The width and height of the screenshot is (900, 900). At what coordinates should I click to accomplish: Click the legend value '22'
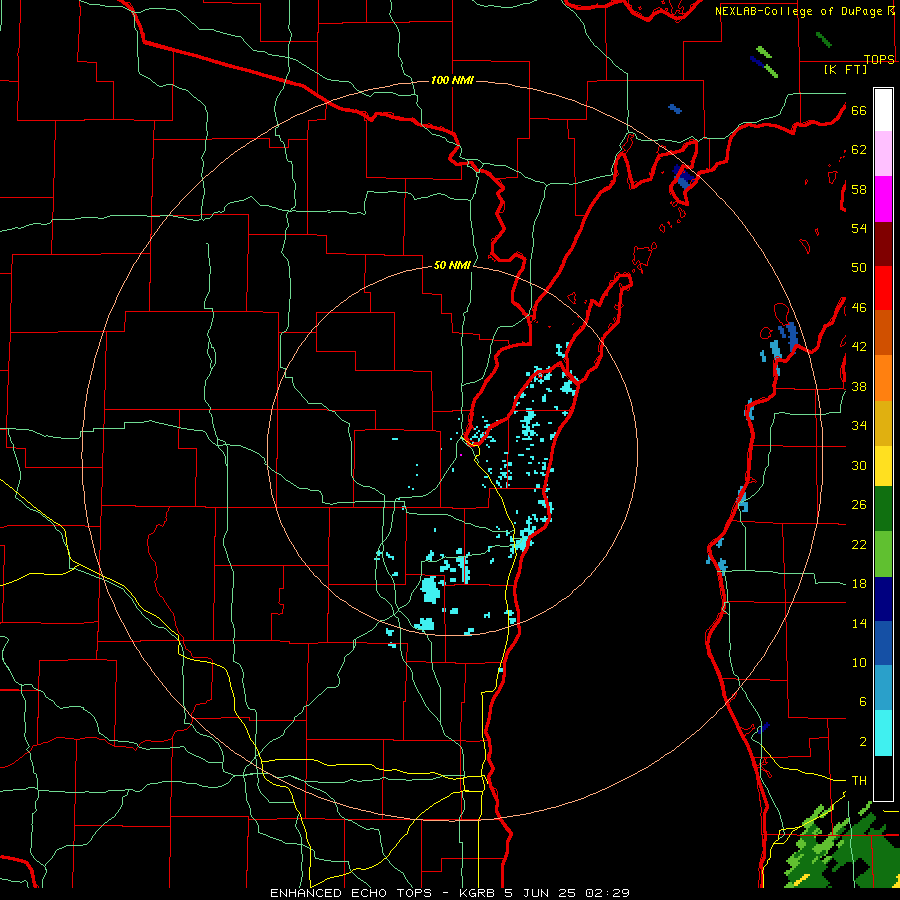[x=859, y=545]
